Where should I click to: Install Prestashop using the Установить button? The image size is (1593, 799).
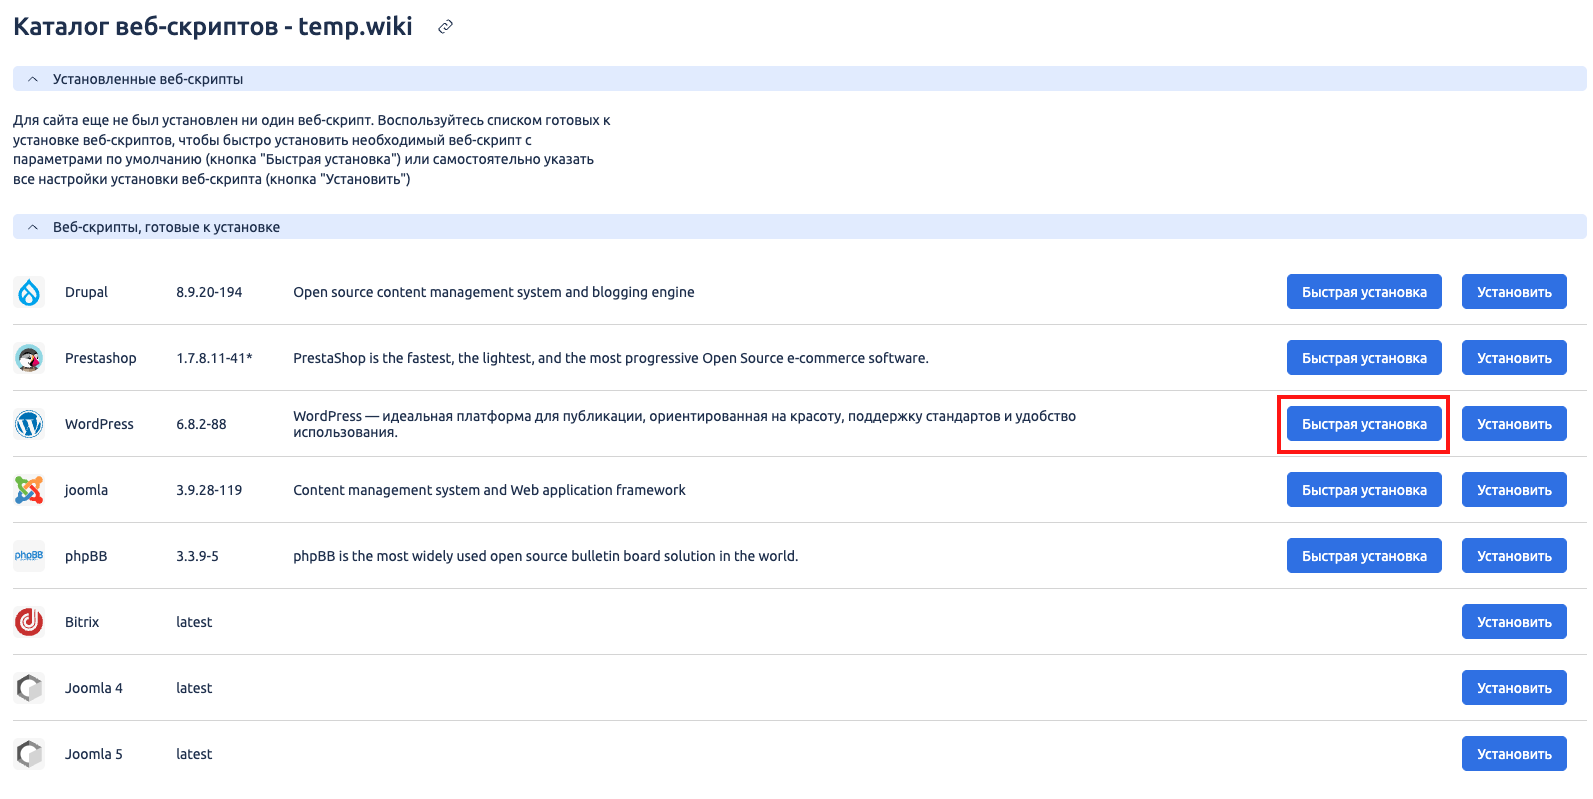pyautogui.click(x=1514, y=358)
